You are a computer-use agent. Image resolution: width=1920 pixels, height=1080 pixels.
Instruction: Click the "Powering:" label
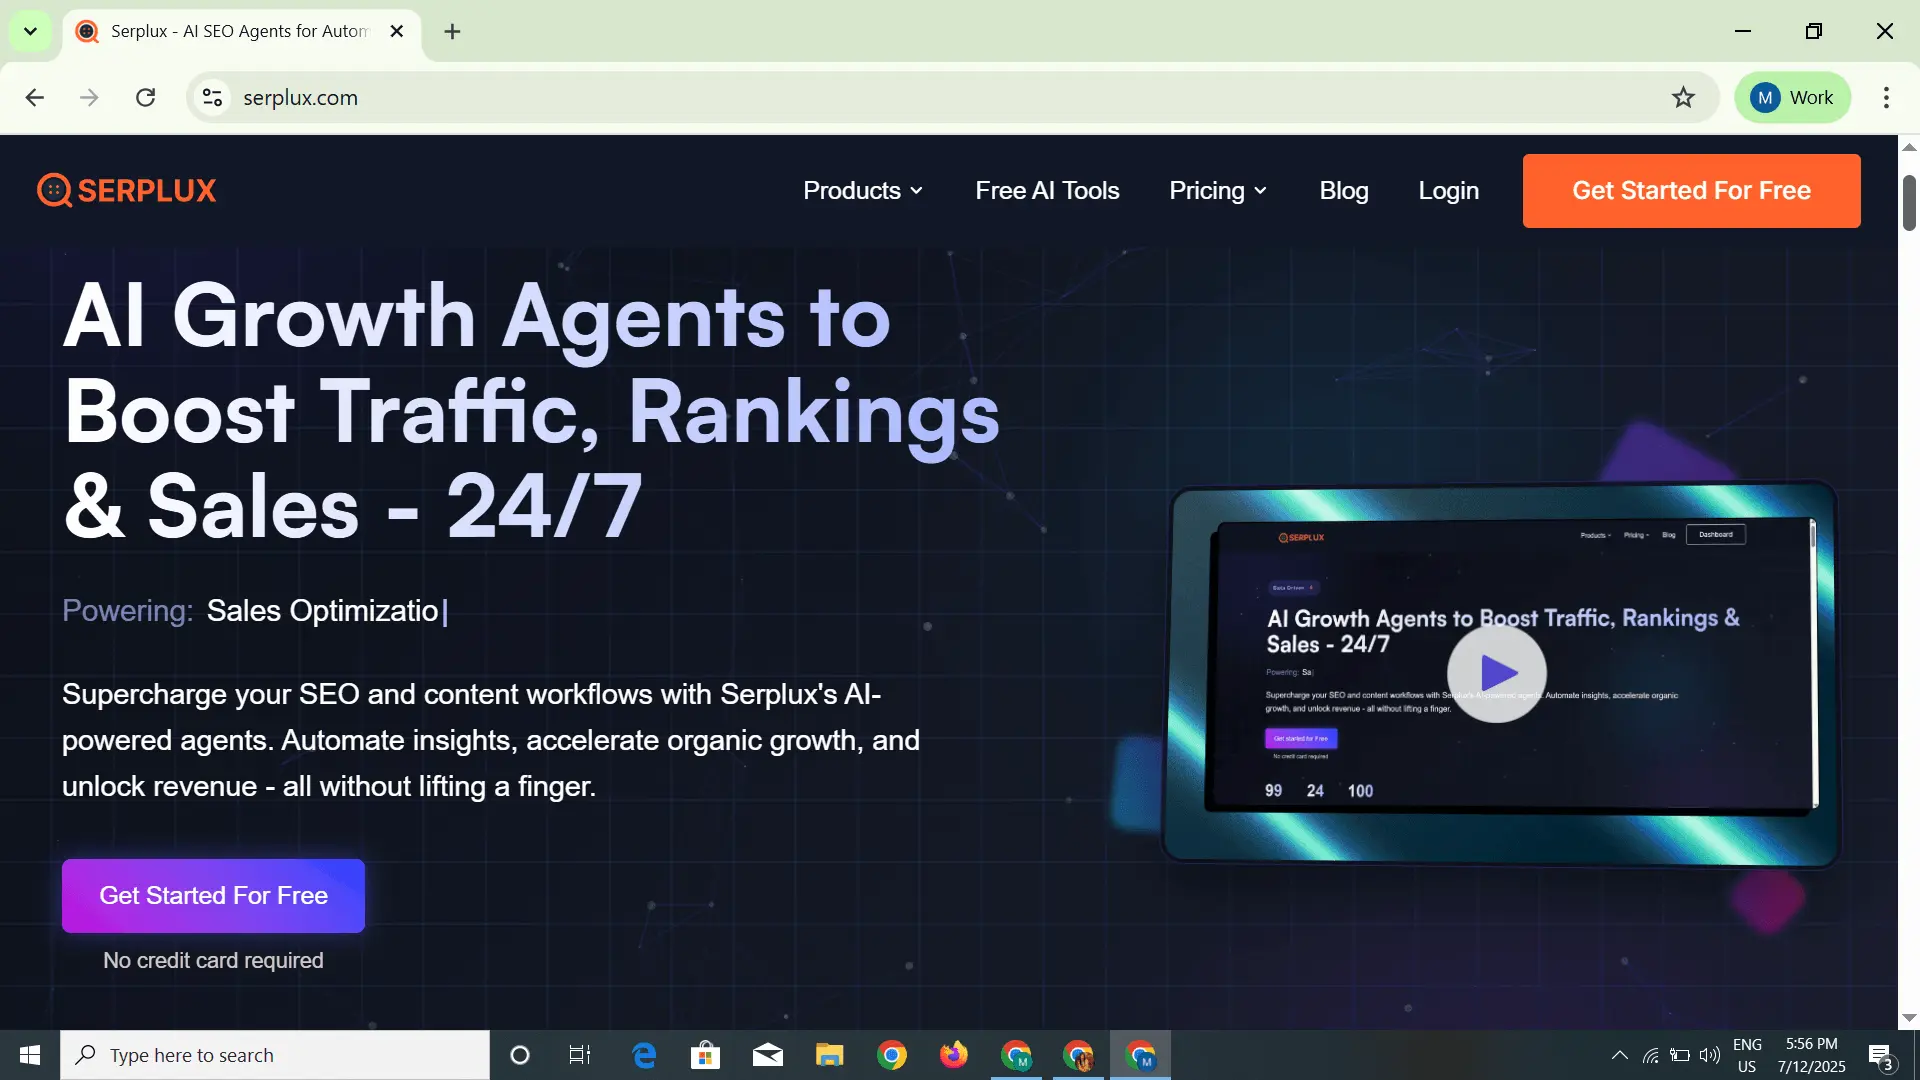[x=127, y=610]
